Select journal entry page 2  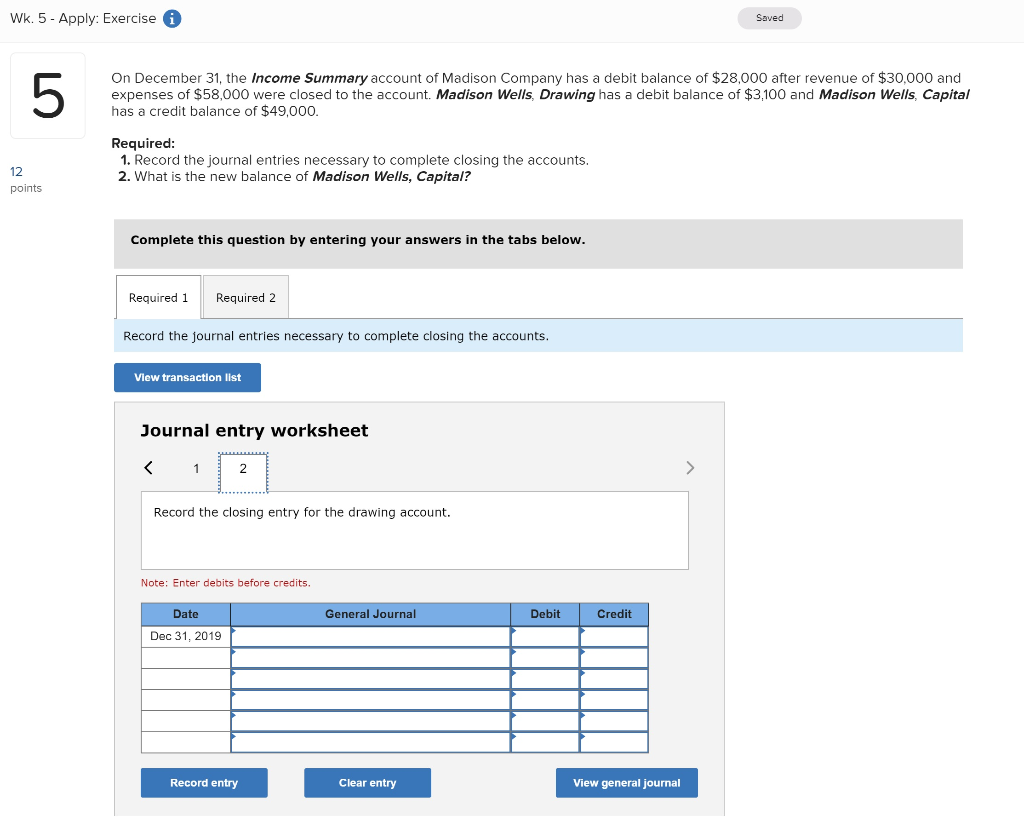[x=242, y=467]
